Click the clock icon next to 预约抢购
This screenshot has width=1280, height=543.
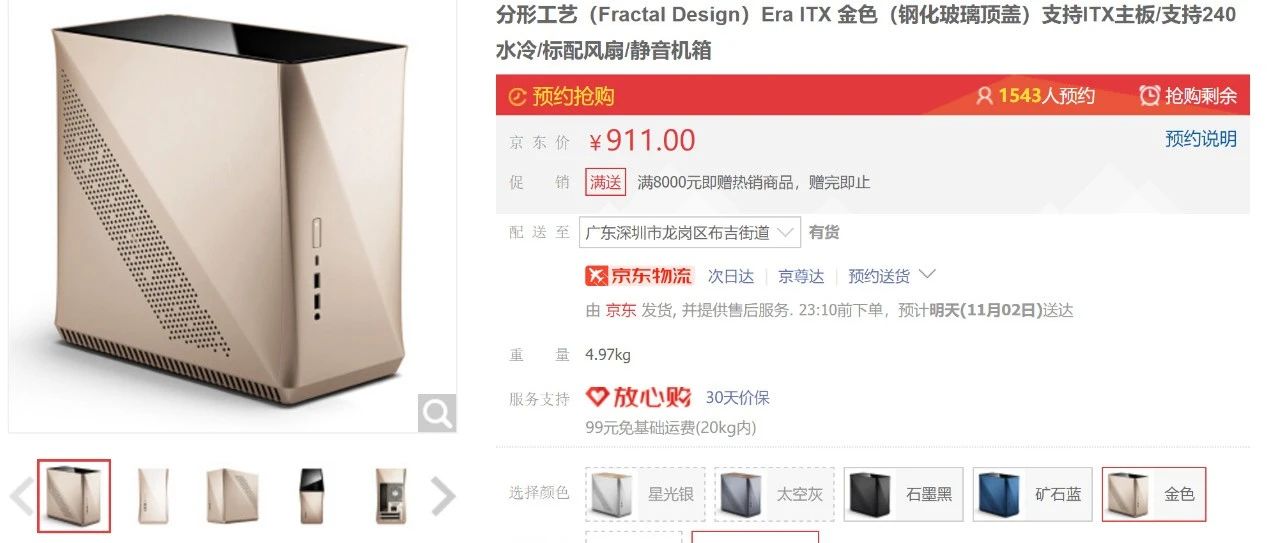coord(517,97)
